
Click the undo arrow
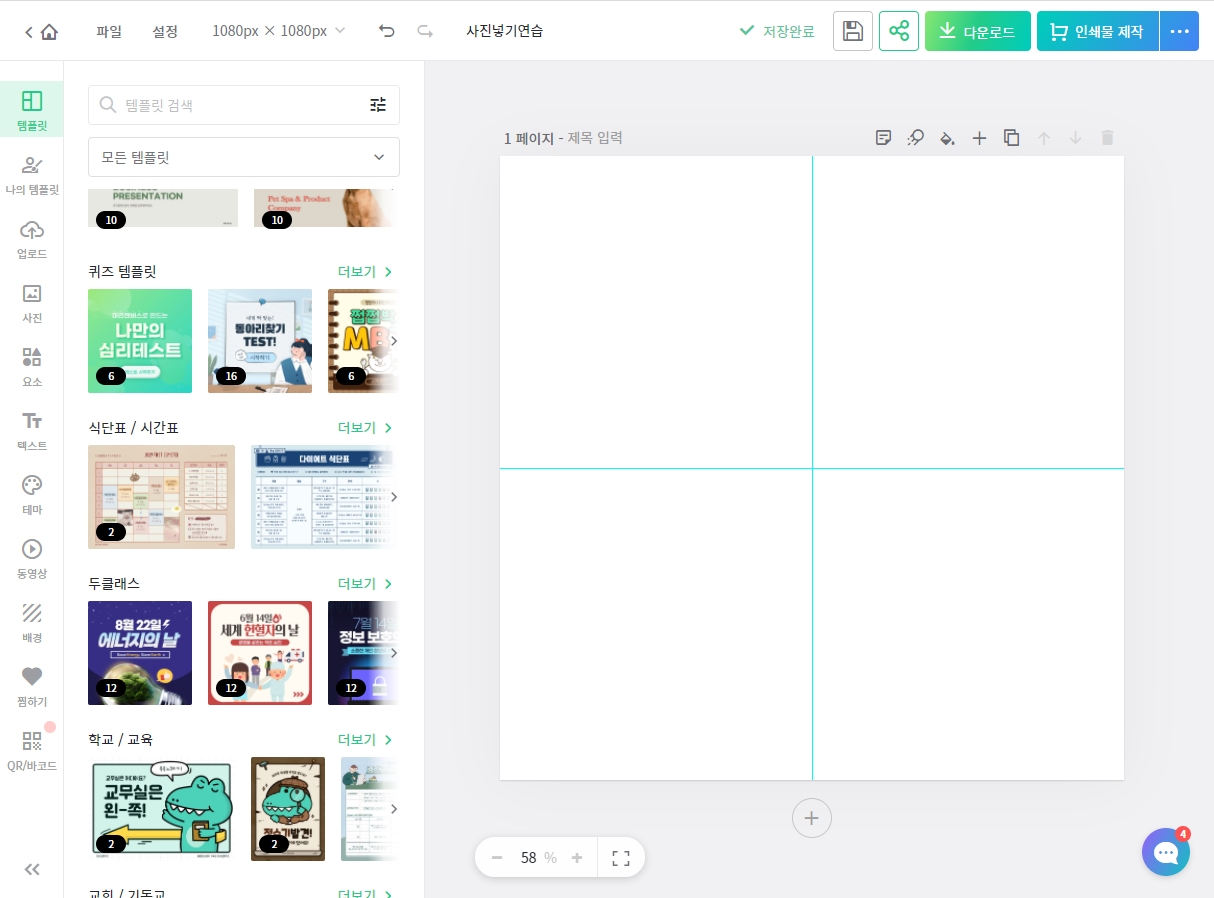(387, 31)
